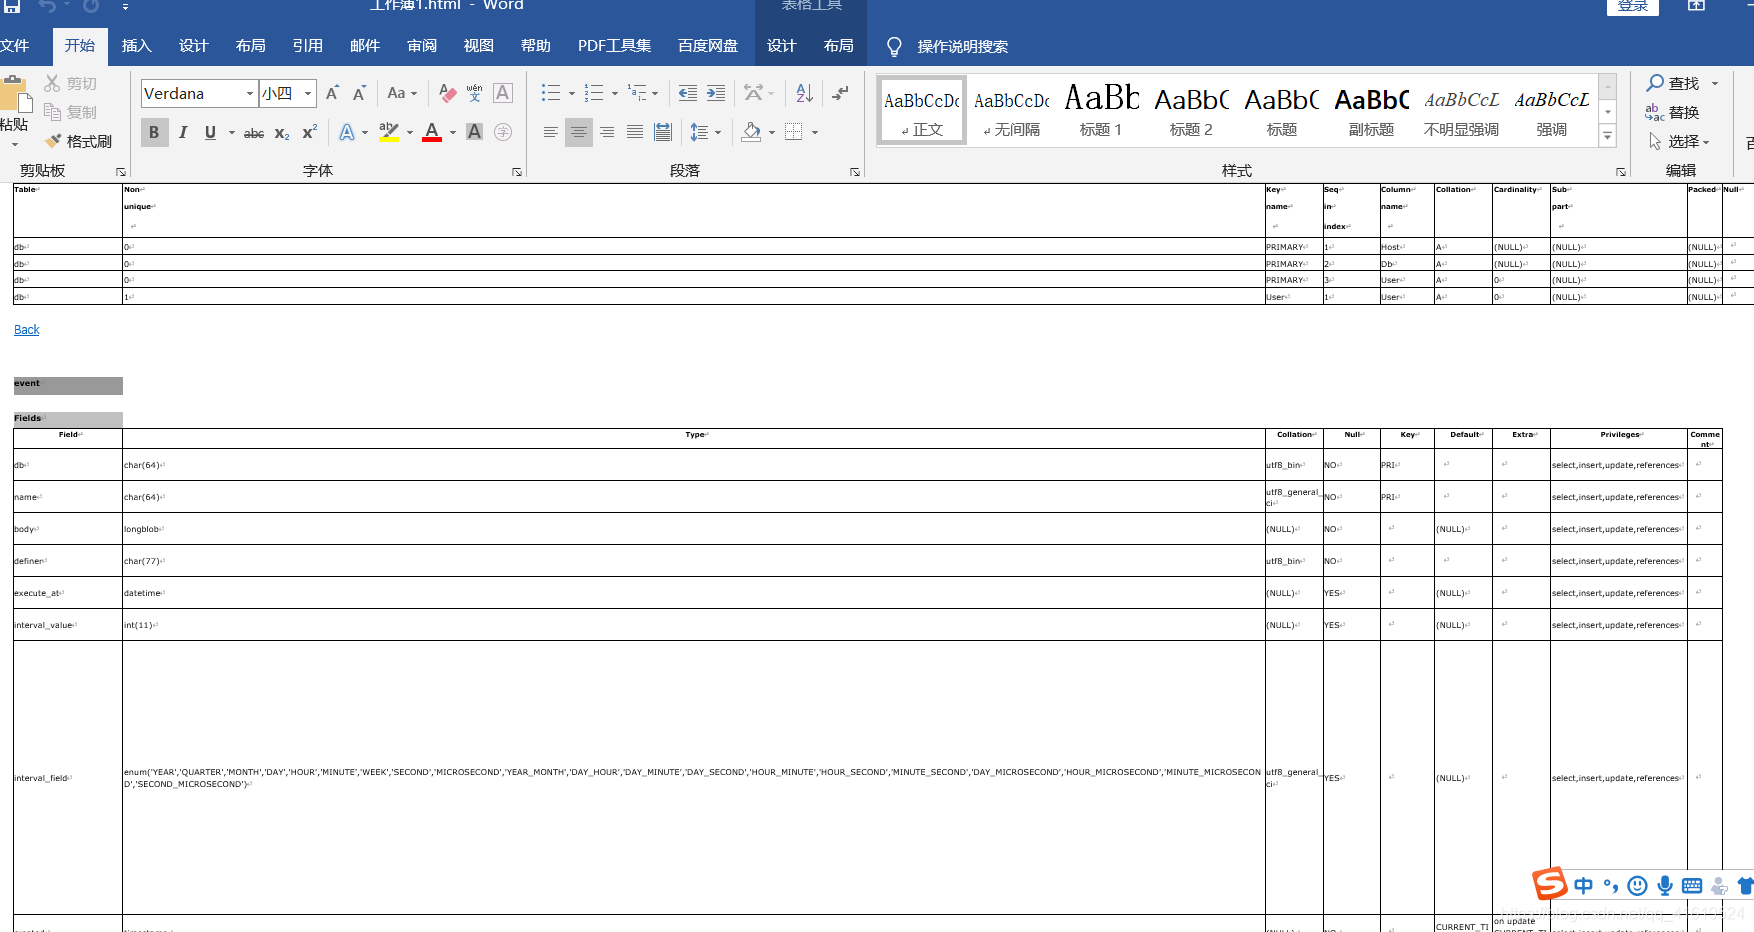Open the 百度网盘 tab
The image size is (1754, 932).
pyautogui.click(x=708, y=46)
